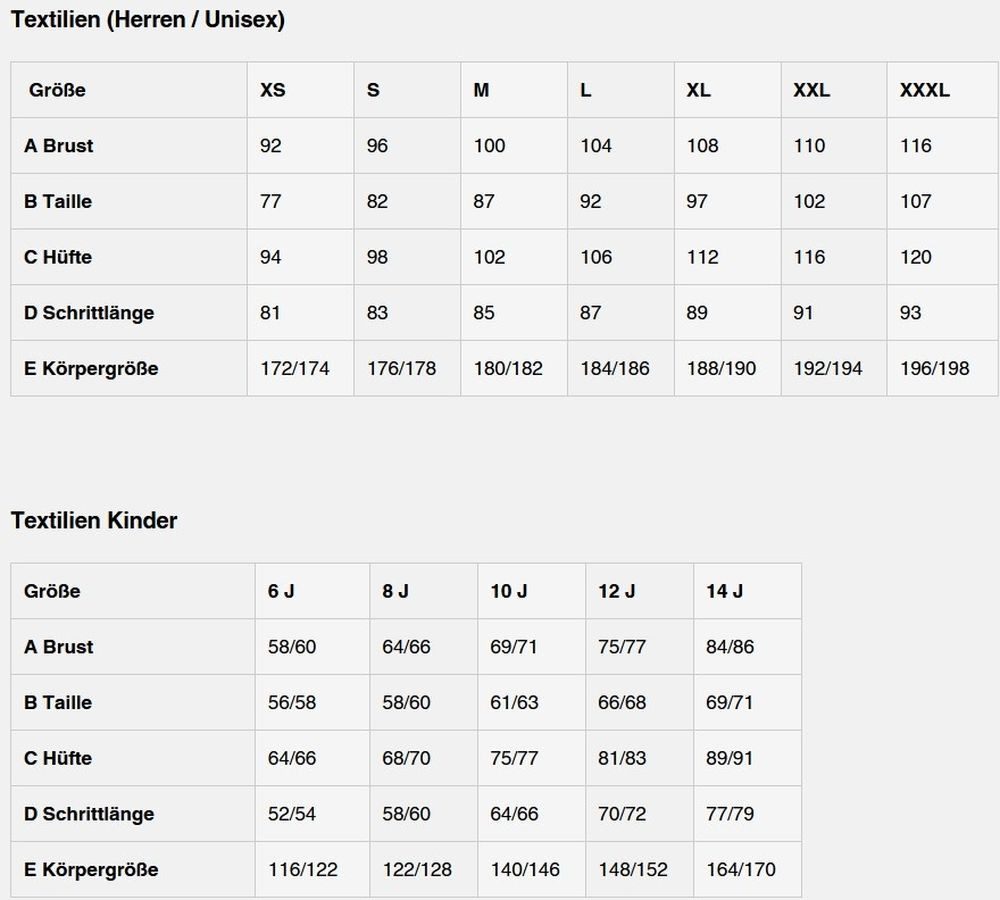
Task: Click the 'M' size column header
Action: [x=482, y=90]
